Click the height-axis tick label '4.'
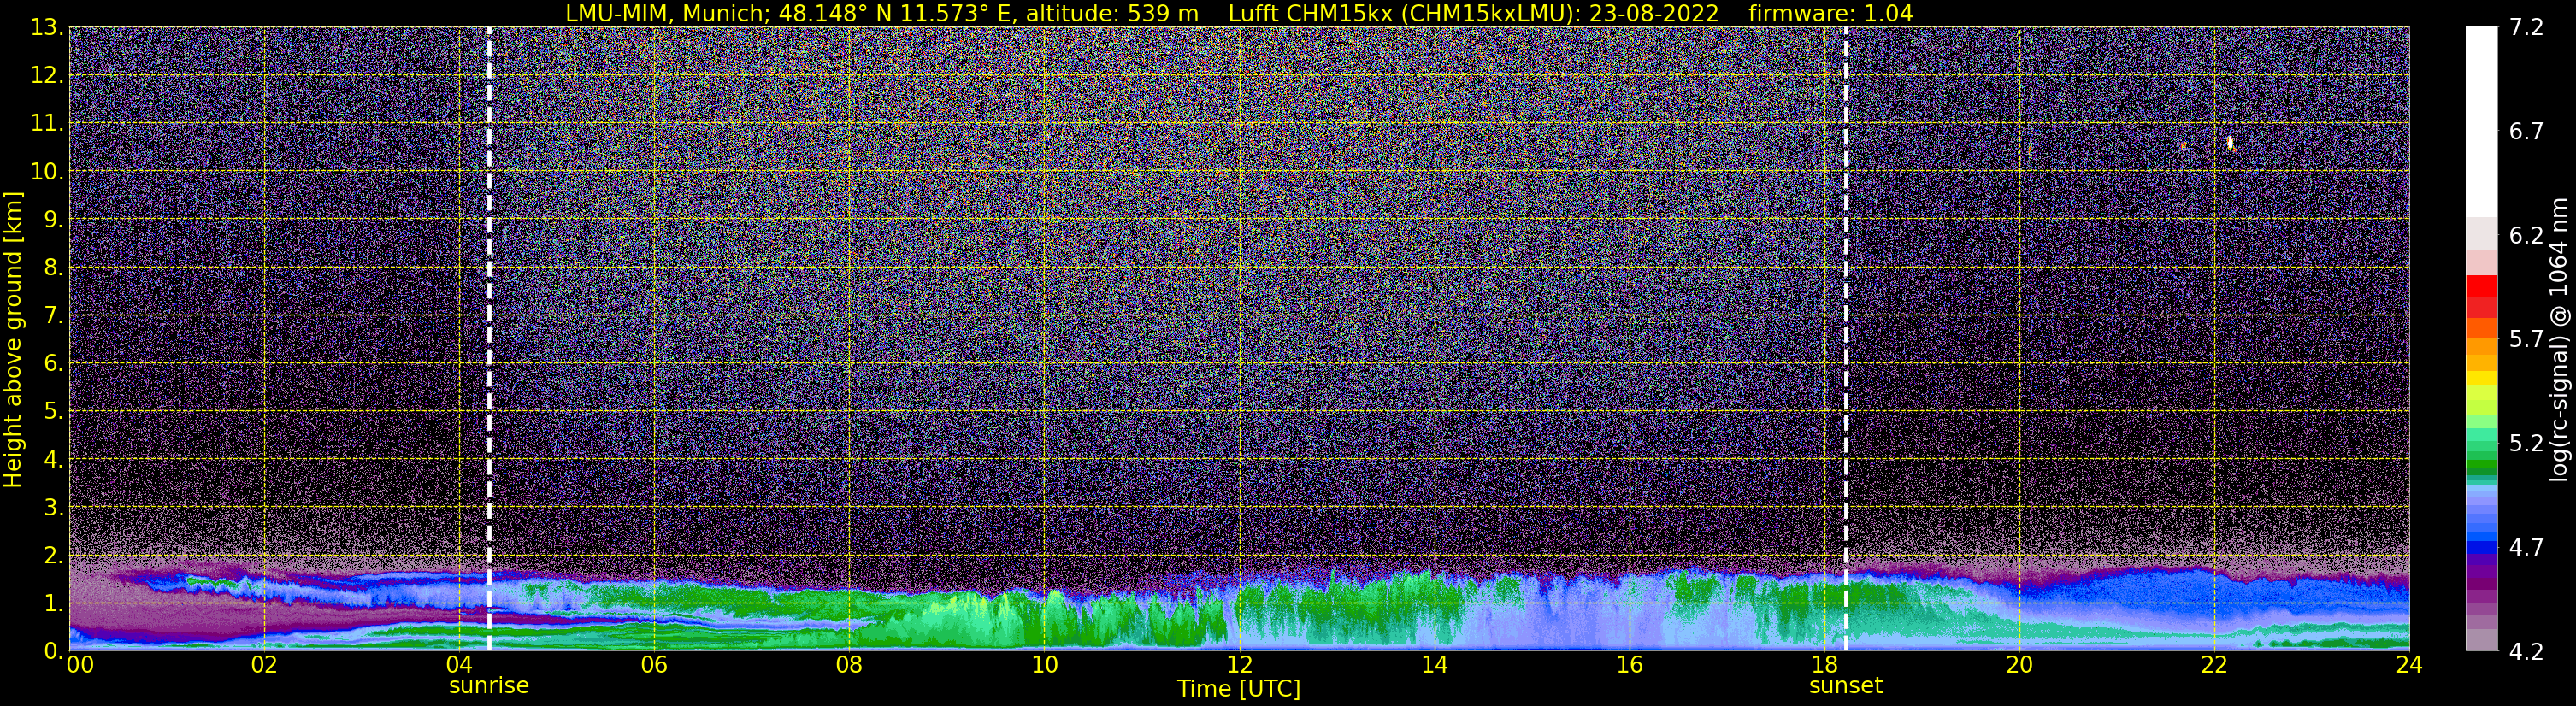Image resolution: width=2576 pixels, height=706 pixels. [x=53, y=459]
